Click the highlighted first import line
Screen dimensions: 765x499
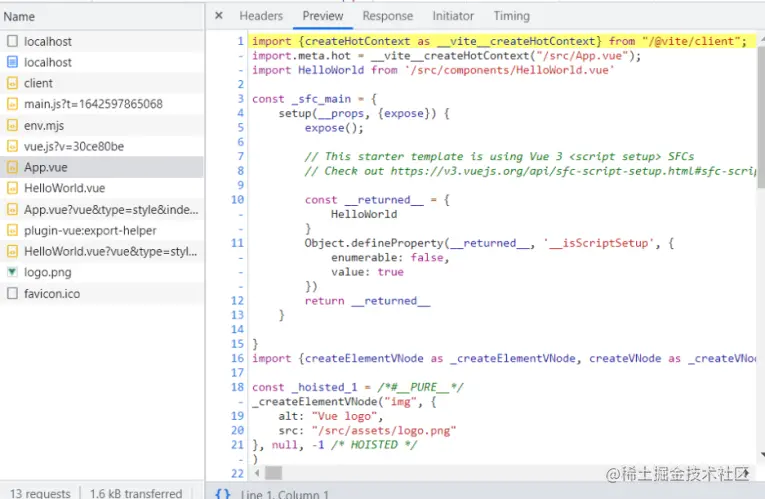pyautogui.click(x=503, y=41)
